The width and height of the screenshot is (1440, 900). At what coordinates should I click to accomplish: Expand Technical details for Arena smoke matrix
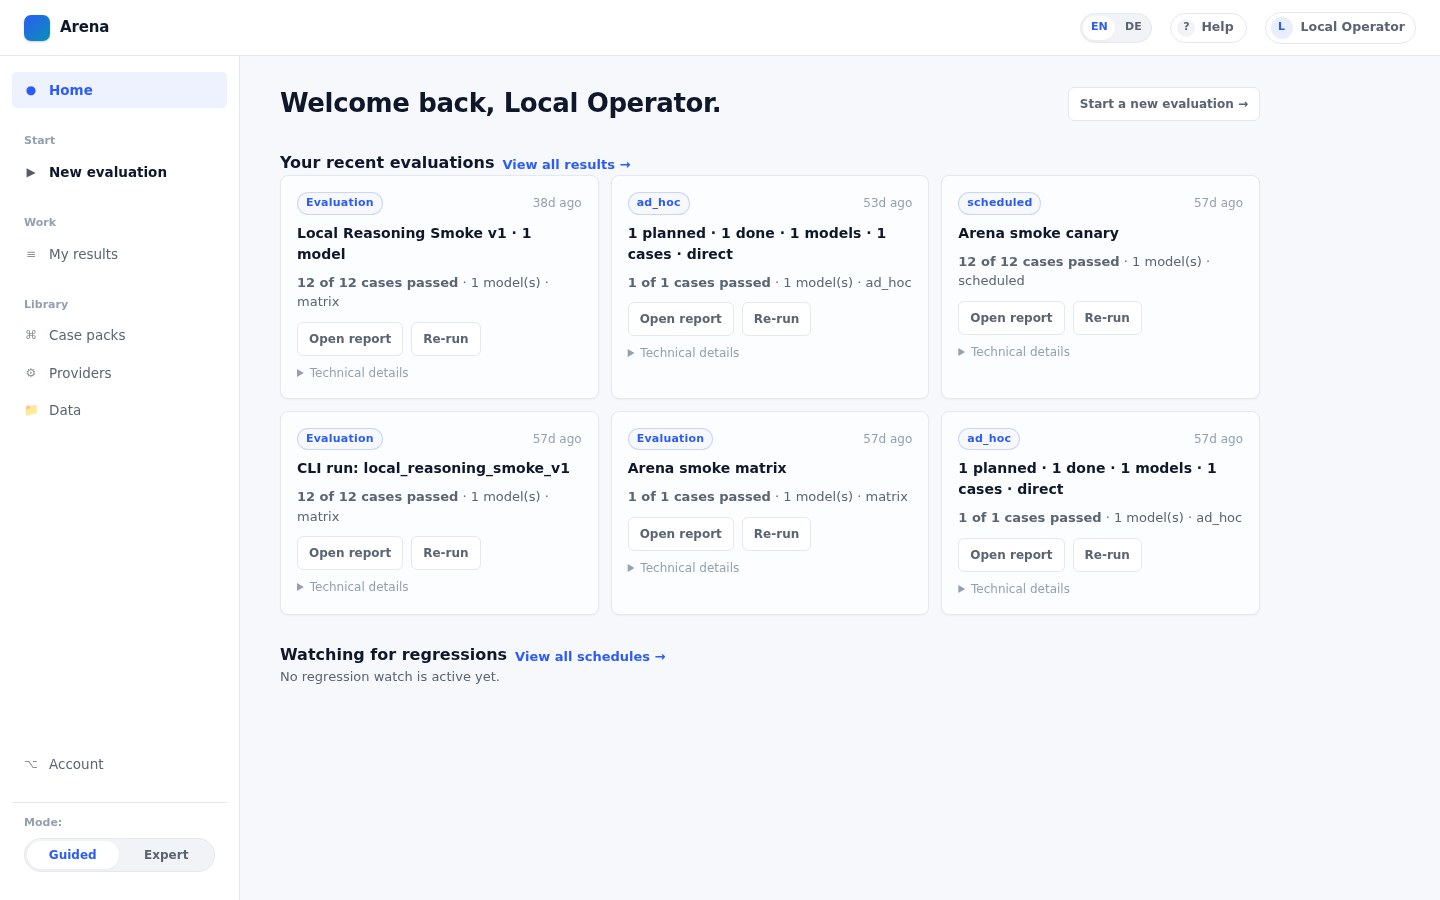click(x=684, y=568)
